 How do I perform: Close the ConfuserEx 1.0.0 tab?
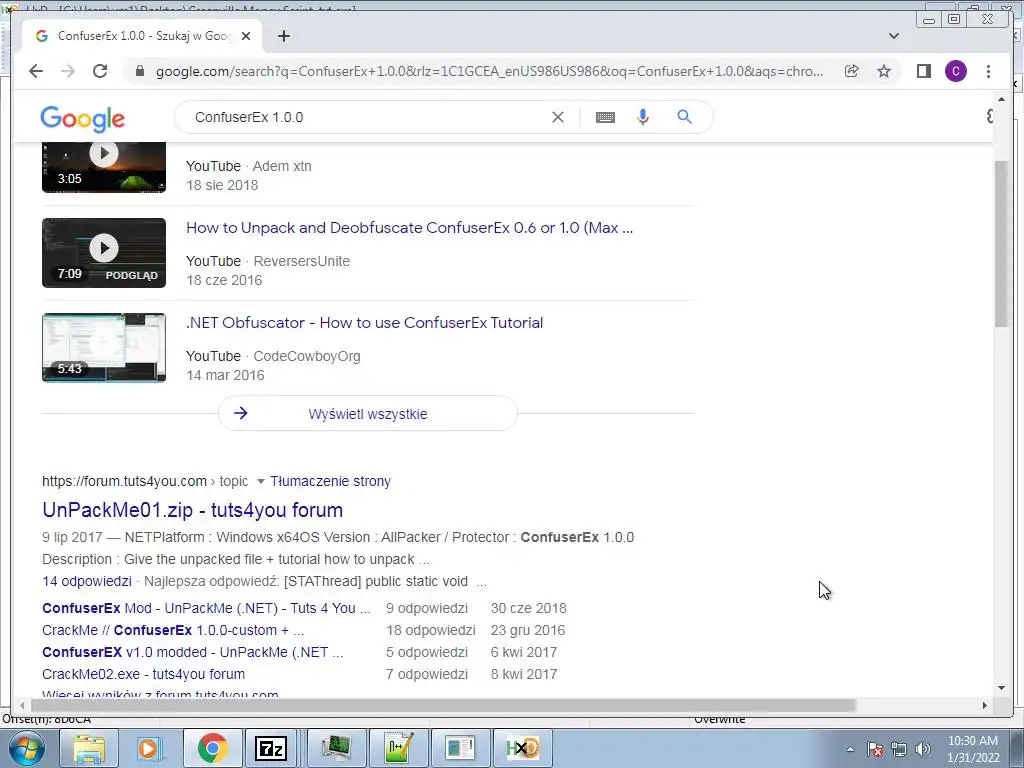pyautogui.click(x=246, y=36)
